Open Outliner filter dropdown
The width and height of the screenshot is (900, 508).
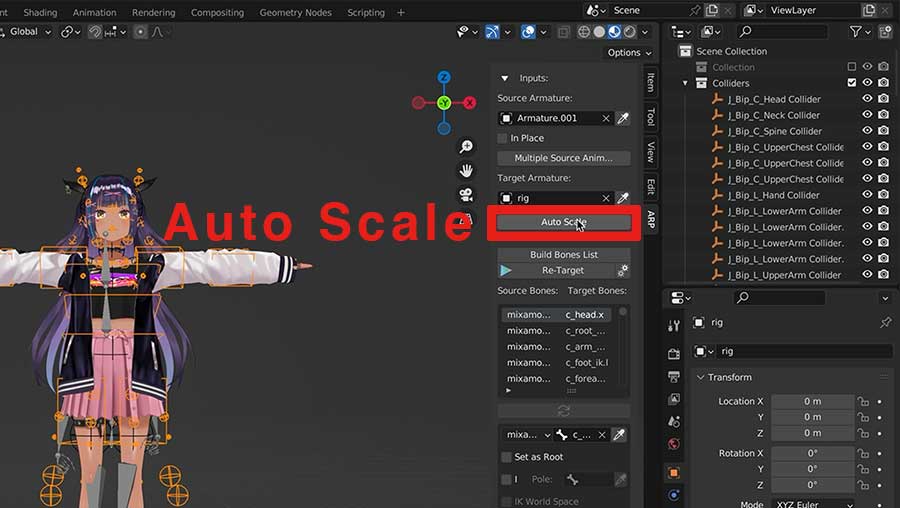click(x=859, y=32)
